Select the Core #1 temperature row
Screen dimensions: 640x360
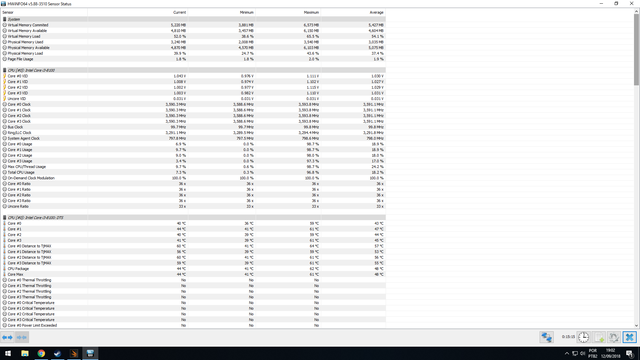pyautogui.click(x=193, y=229)
